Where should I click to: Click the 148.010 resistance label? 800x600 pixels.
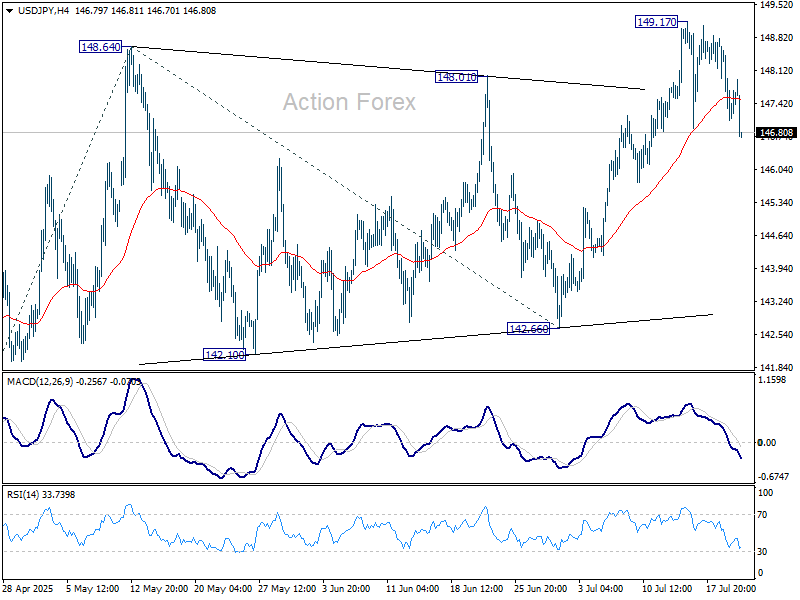point(456,74)
